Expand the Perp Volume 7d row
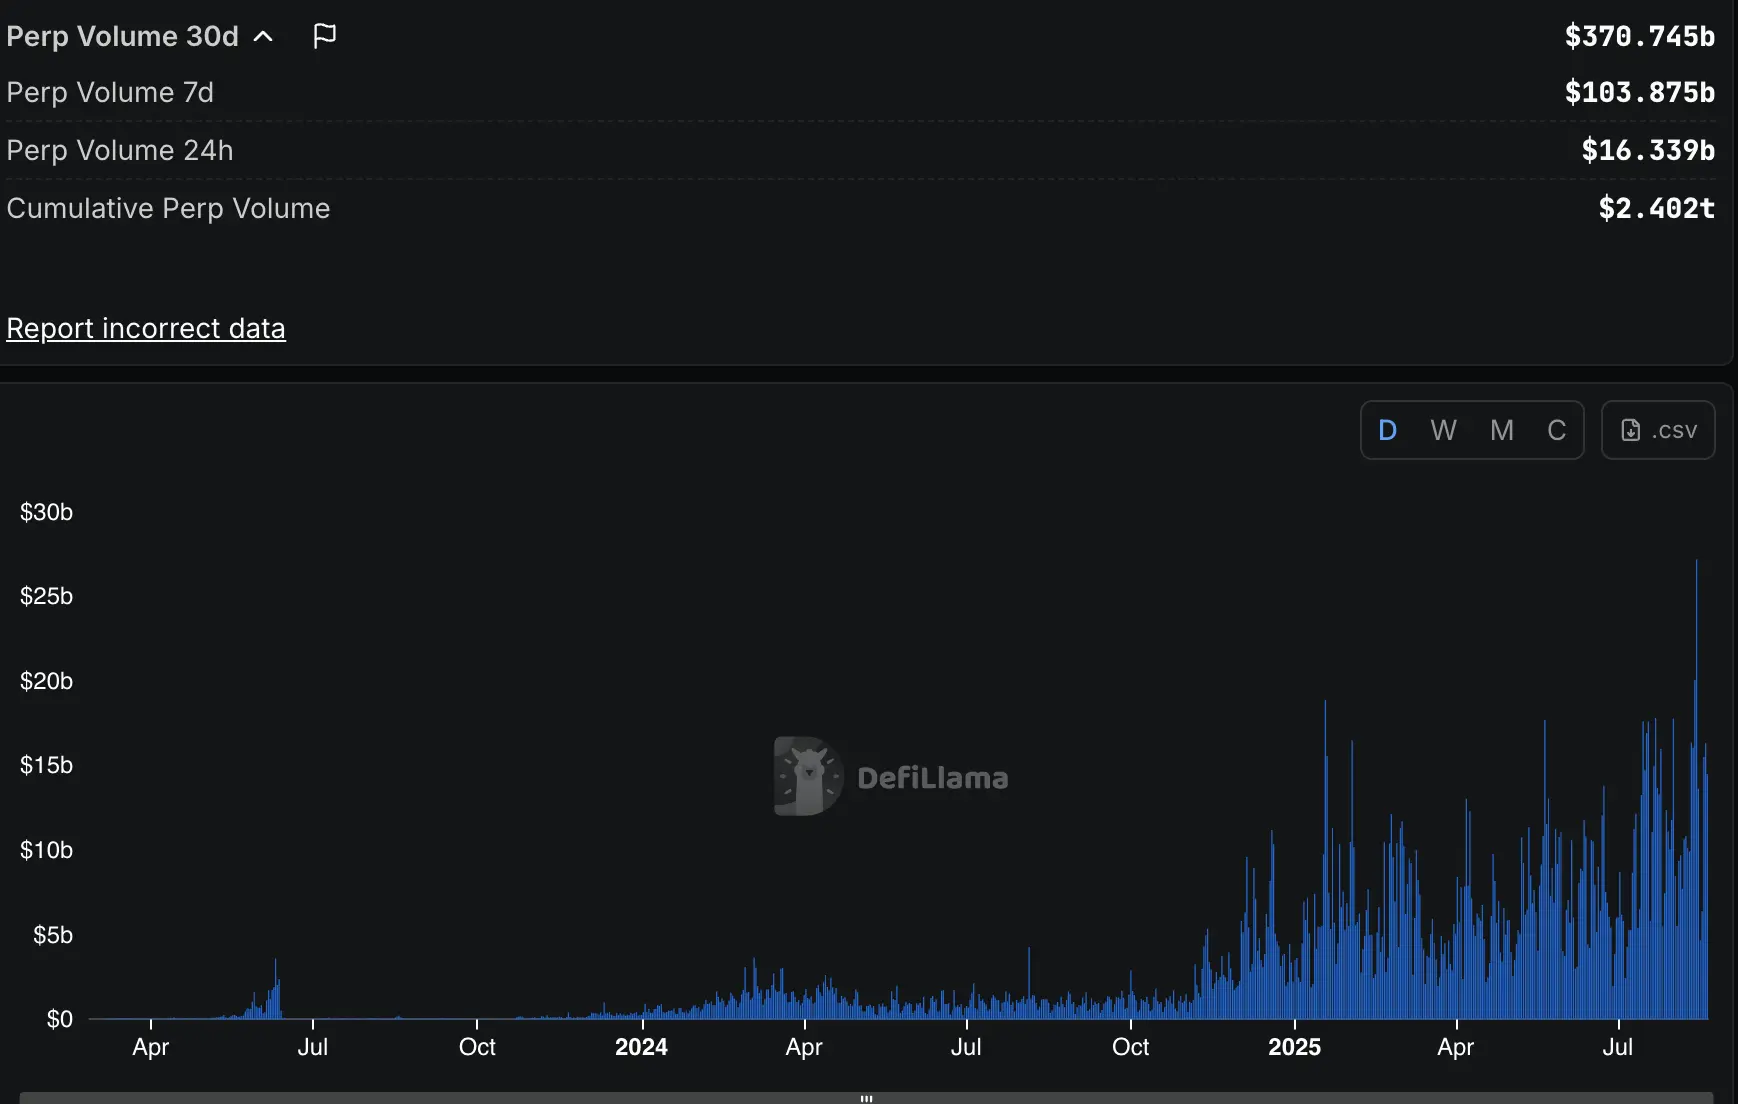 tap(110, 92)
